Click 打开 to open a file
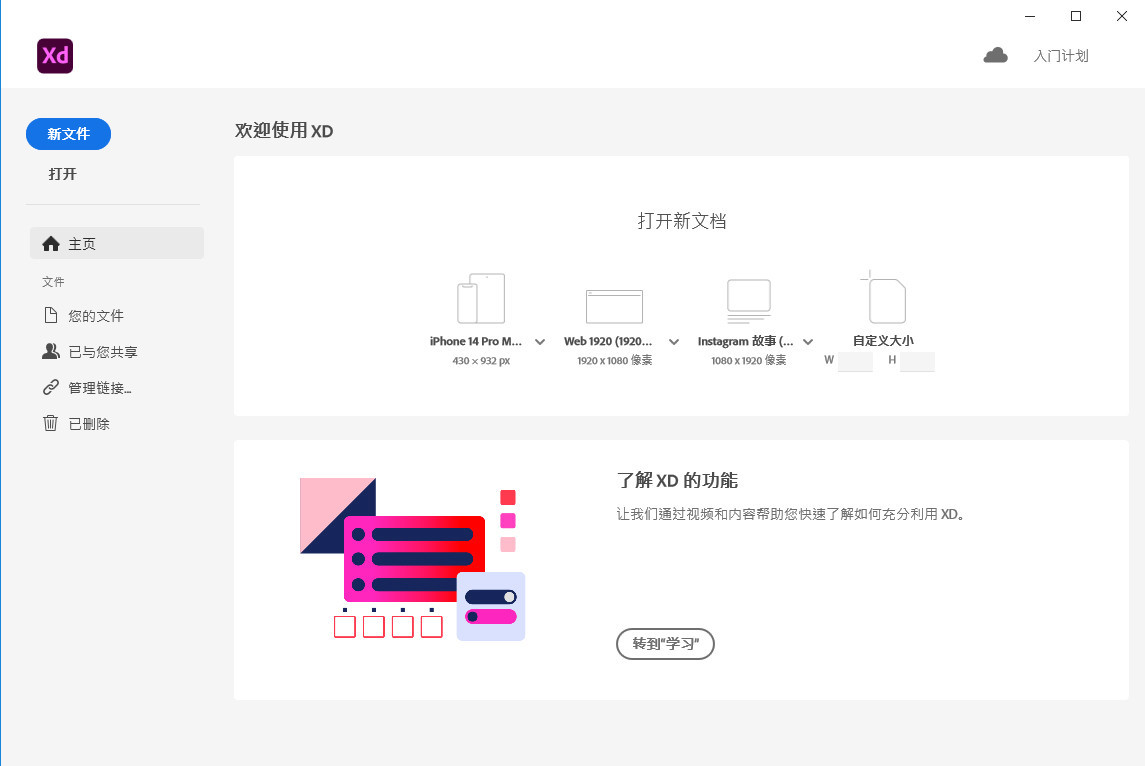The image size is (1145, 766). [63, 174]
